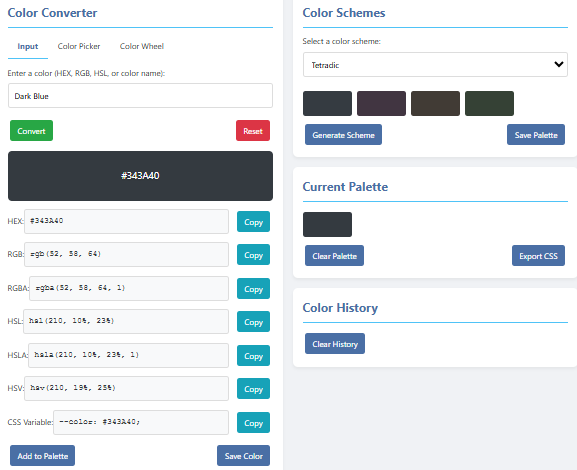The image size is (577, 470).
Task: Select the swatch in Current Palette
Action: pos(327,225)
